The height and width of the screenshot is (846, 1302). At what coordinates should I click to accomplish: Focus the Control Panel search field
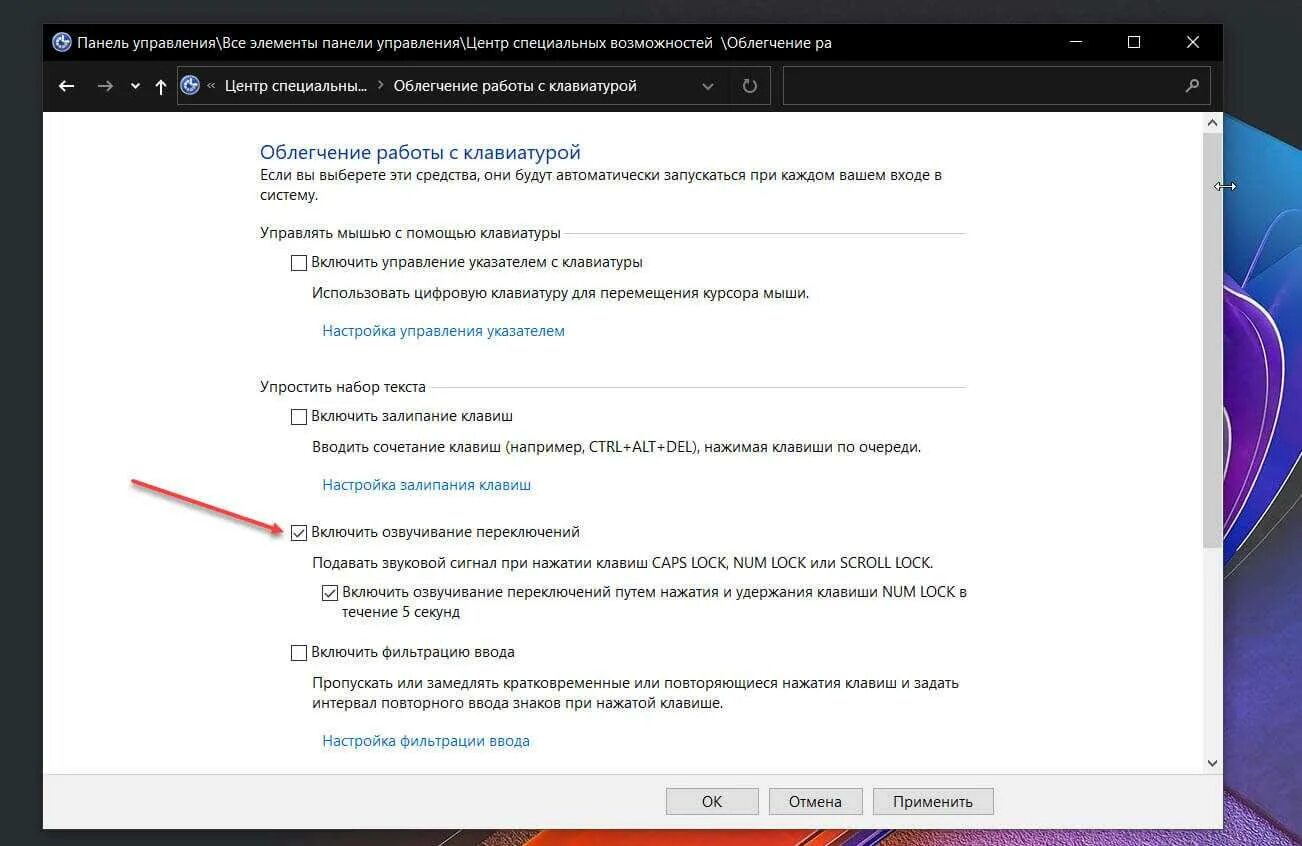point(996,86)
